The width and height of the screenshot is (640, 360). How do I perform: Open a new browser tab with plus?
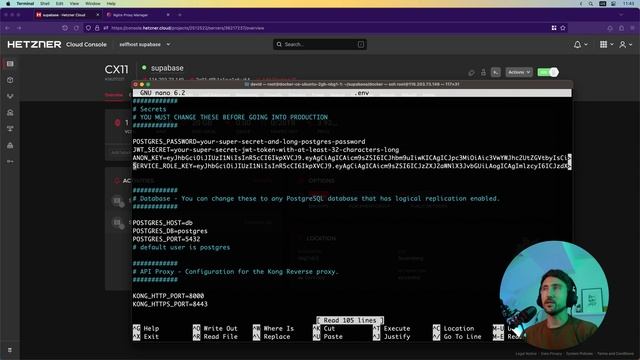coord(180,15)
